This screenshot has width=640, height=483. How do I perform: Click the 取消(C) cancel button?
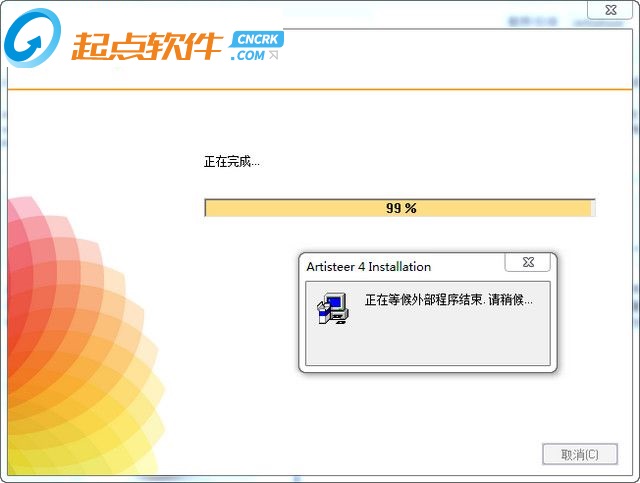tap(580, 454)
